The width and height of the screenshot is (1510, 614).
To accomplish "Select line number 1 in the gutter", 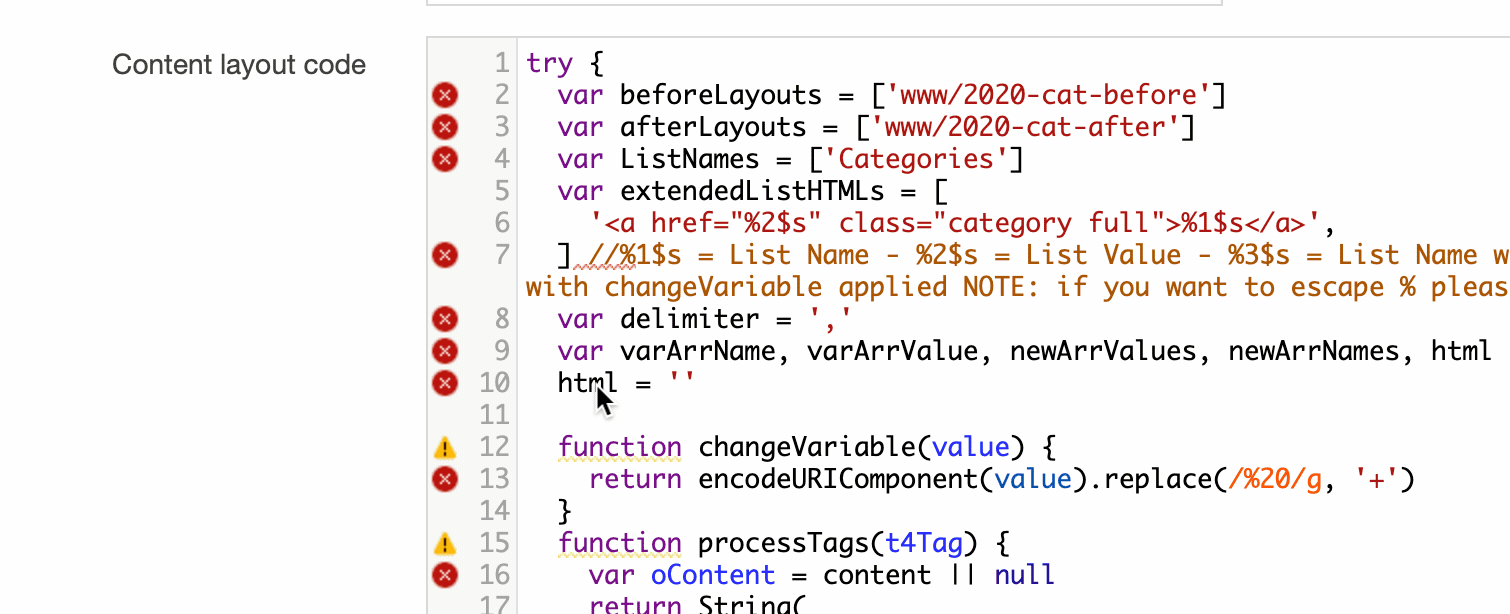I will [x=501, y=63].
